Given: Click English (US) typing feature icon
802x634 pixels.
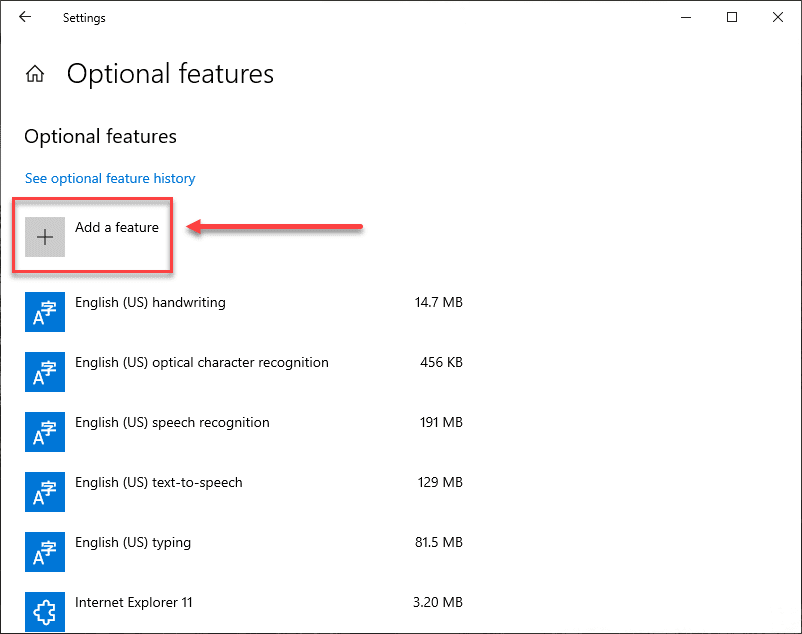Looking at the screenshot, I should [45, 551].
